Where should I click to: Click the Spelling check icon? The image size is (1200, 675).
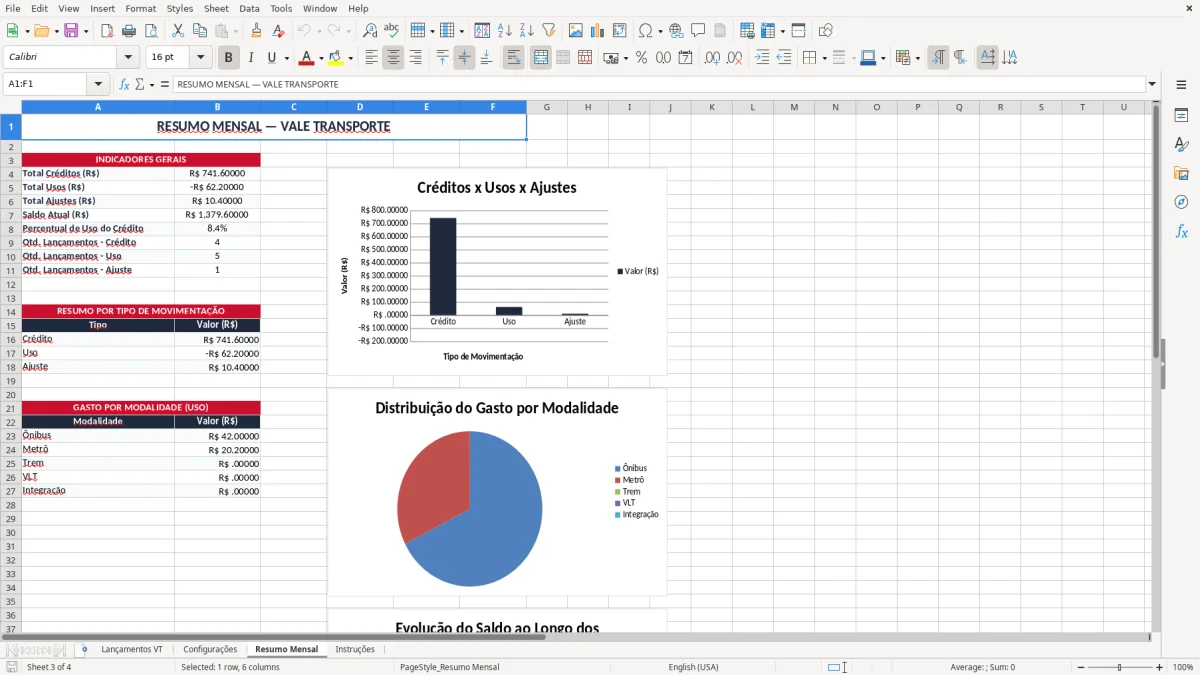[391, 31]
